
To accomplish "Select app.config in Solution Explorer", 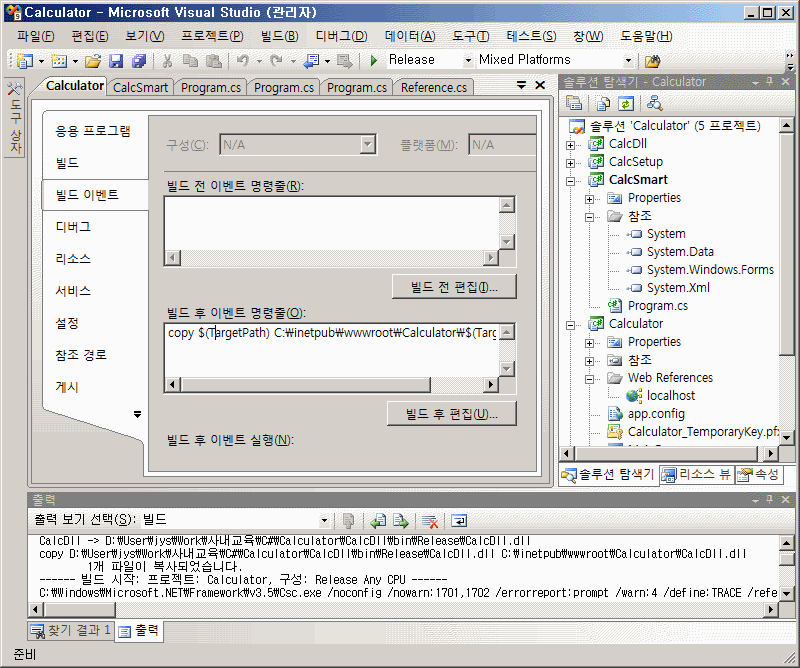I will point(656,414).
